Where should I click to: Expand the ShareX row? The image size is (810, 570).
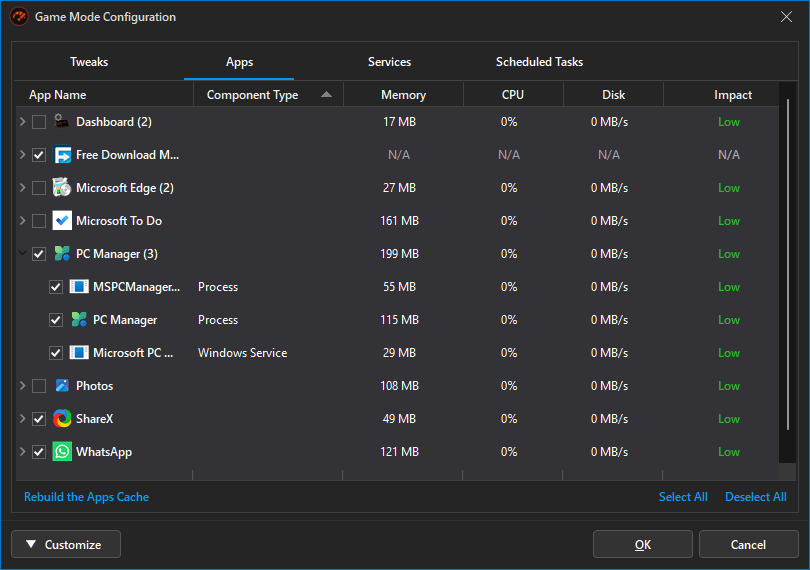click(x=22, y=419)
